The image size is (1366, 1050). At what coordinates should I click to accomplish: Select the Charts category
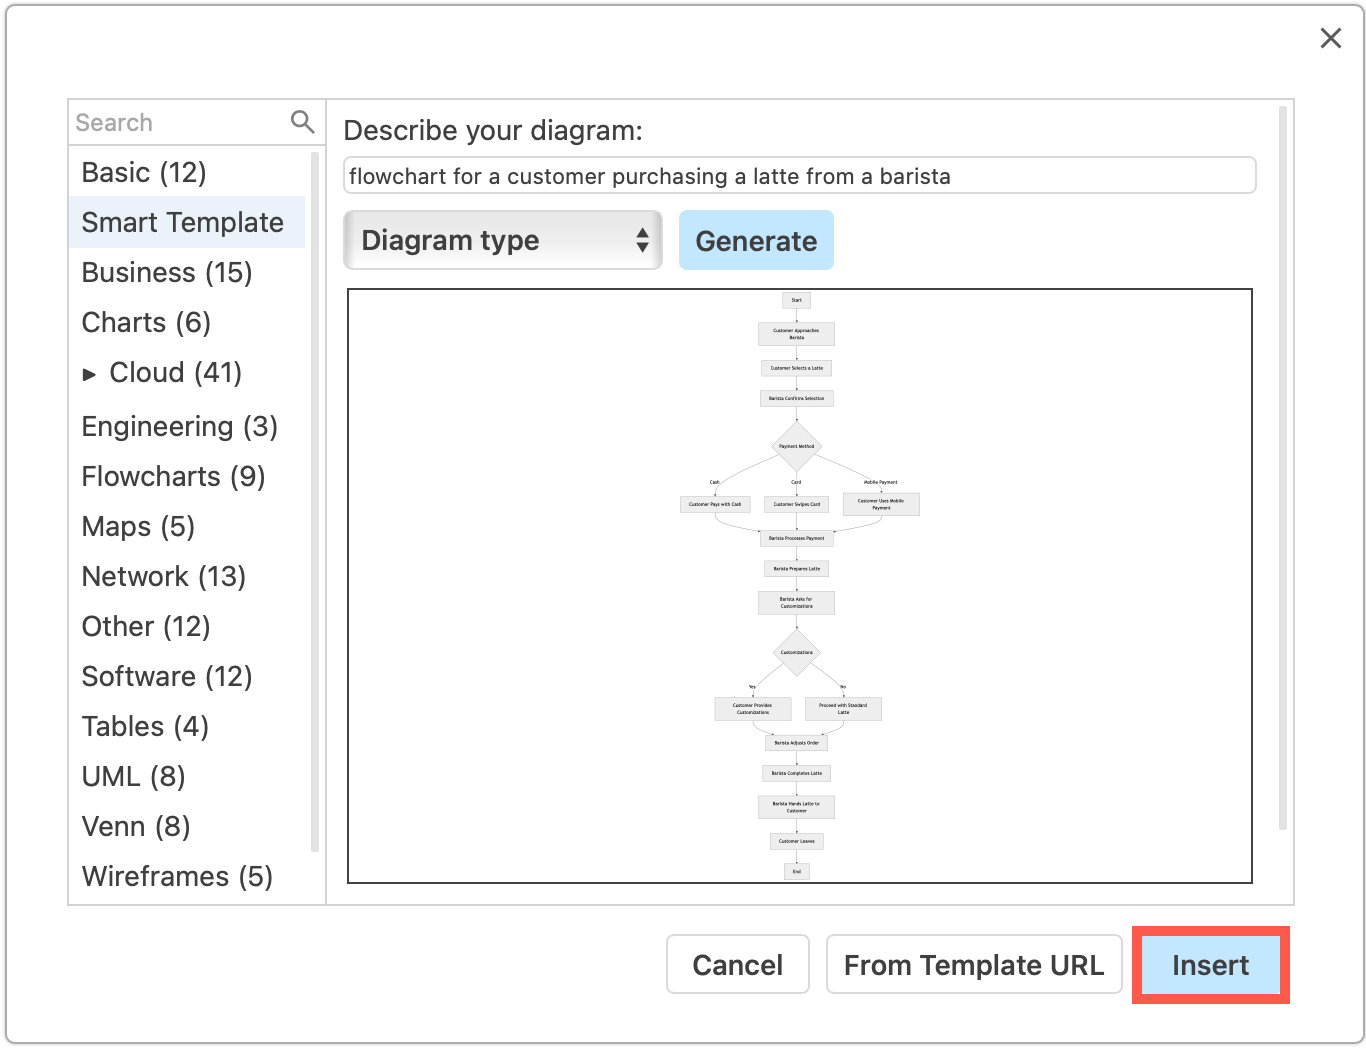pyautogui.click(x=146, y=322)
